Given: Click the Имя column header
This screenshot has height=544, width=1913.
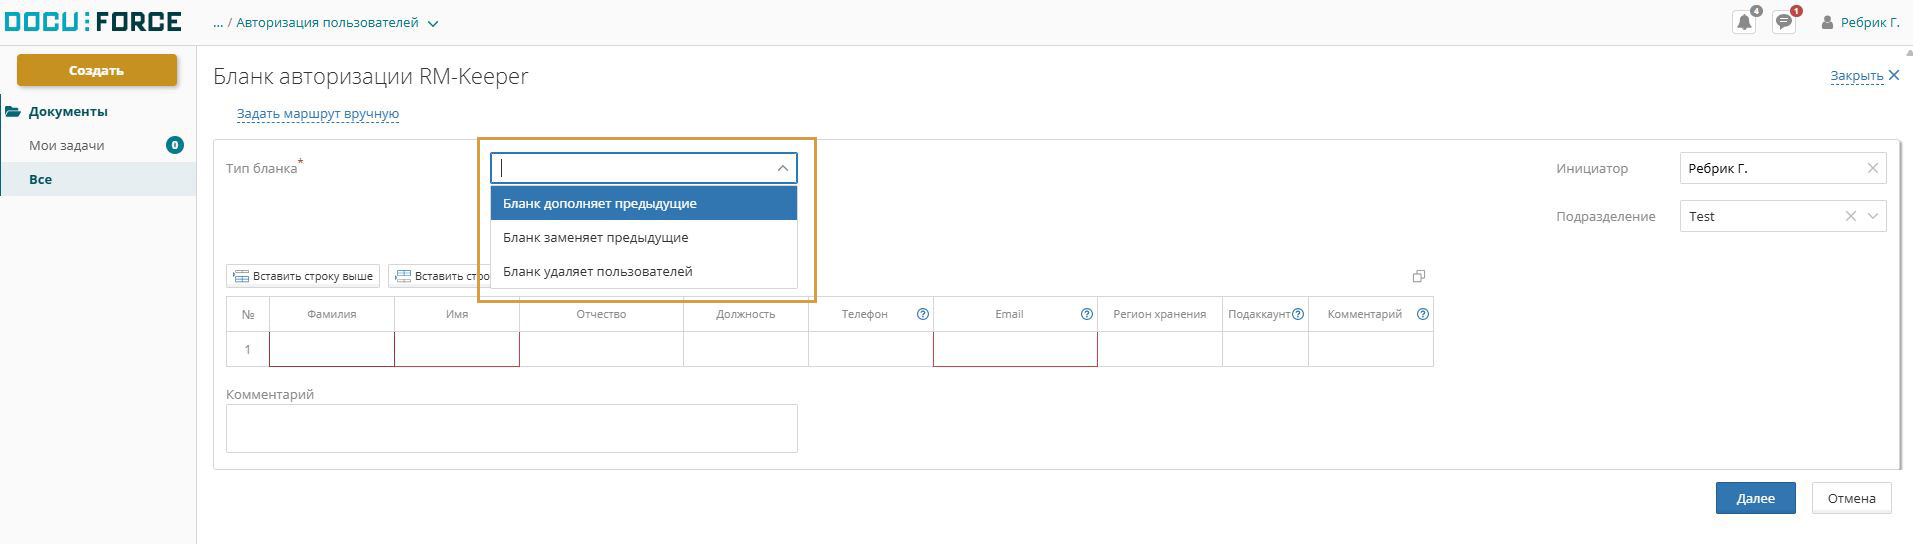Looking at the screenshot, I should (457, 314).
